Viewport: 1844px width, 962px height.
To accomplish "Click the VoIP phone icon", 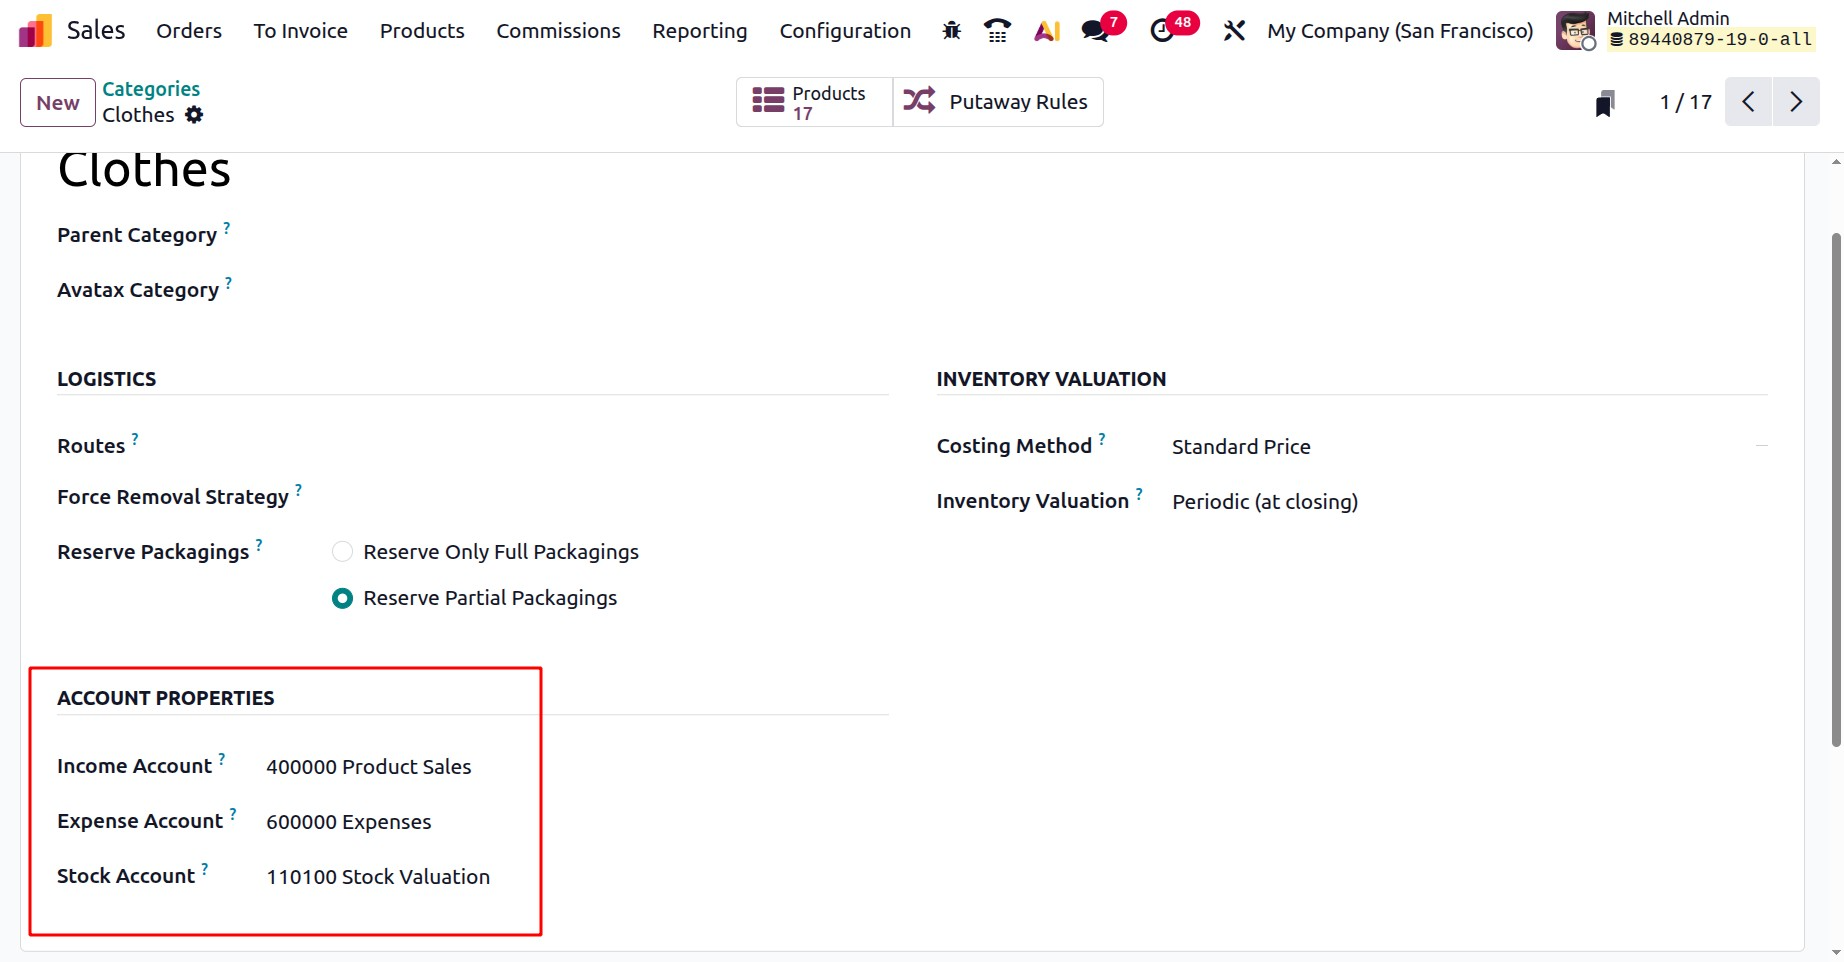I will [x=997, y=31].
